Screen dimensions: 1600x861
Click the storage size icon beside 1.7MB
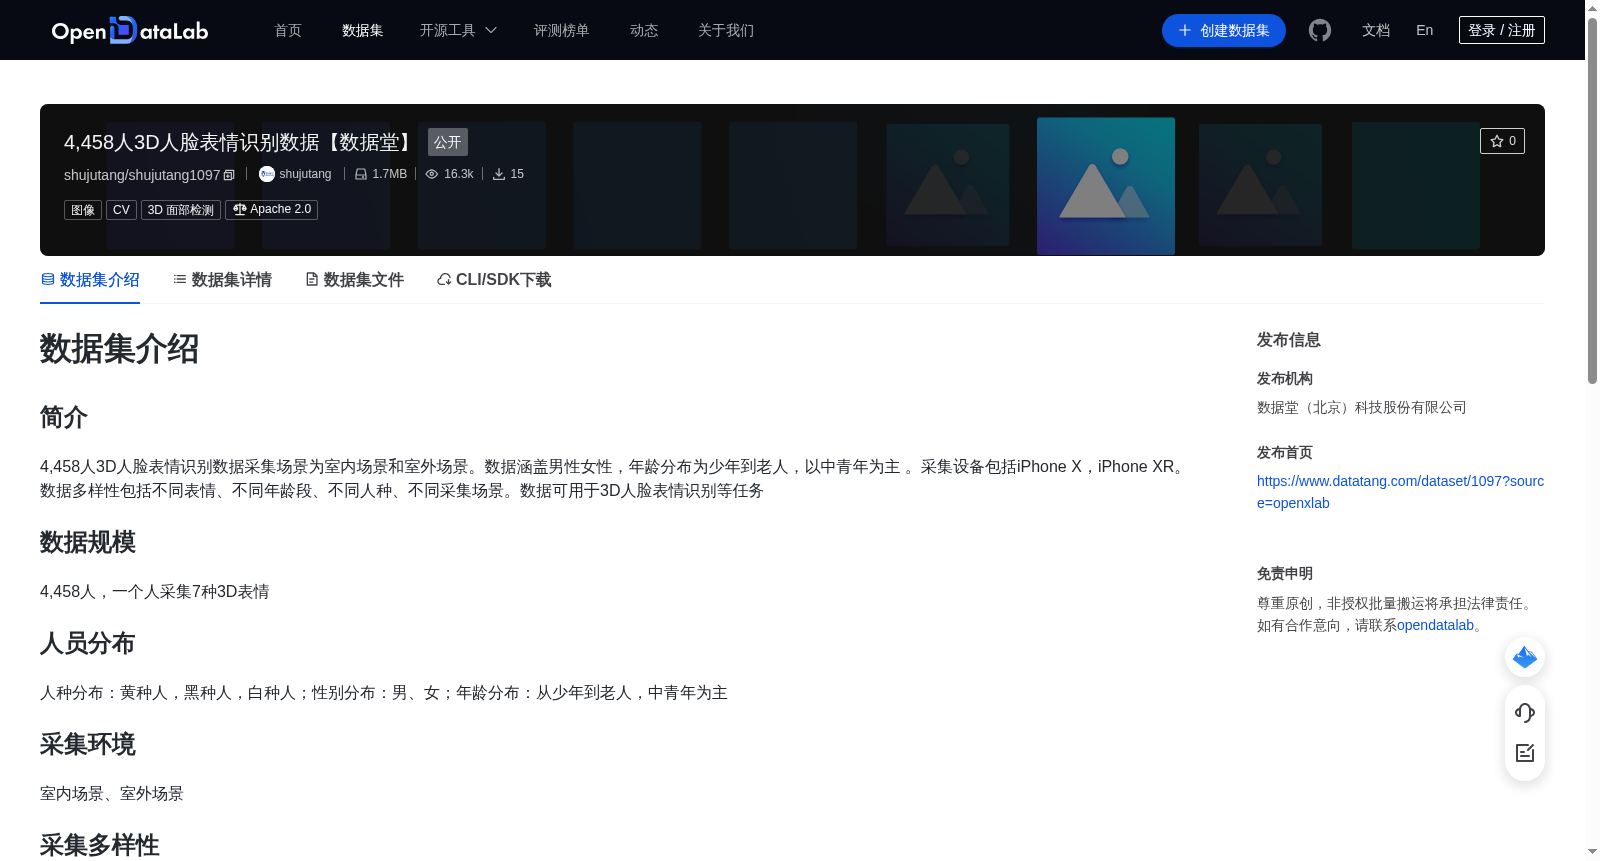(x=361, y=174)
